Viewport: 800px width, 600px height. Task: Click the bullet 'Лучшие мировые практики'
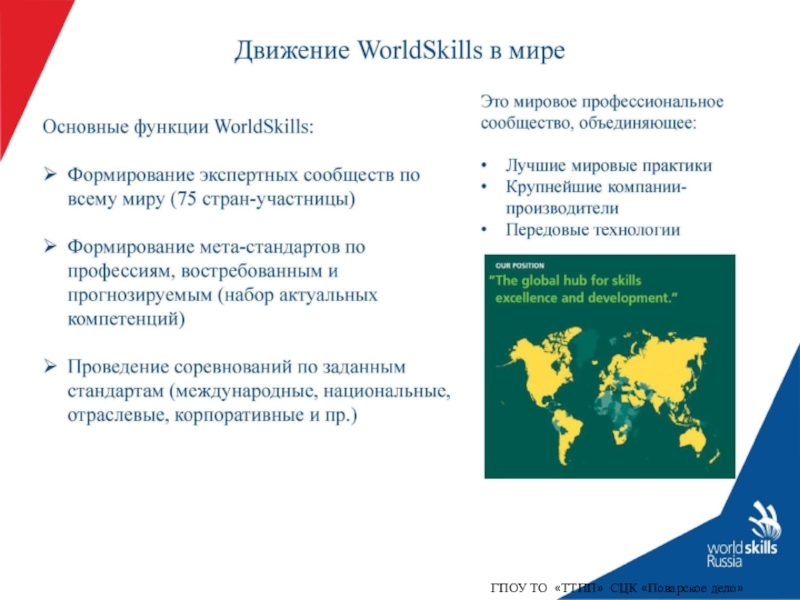[x=609, y=166]
